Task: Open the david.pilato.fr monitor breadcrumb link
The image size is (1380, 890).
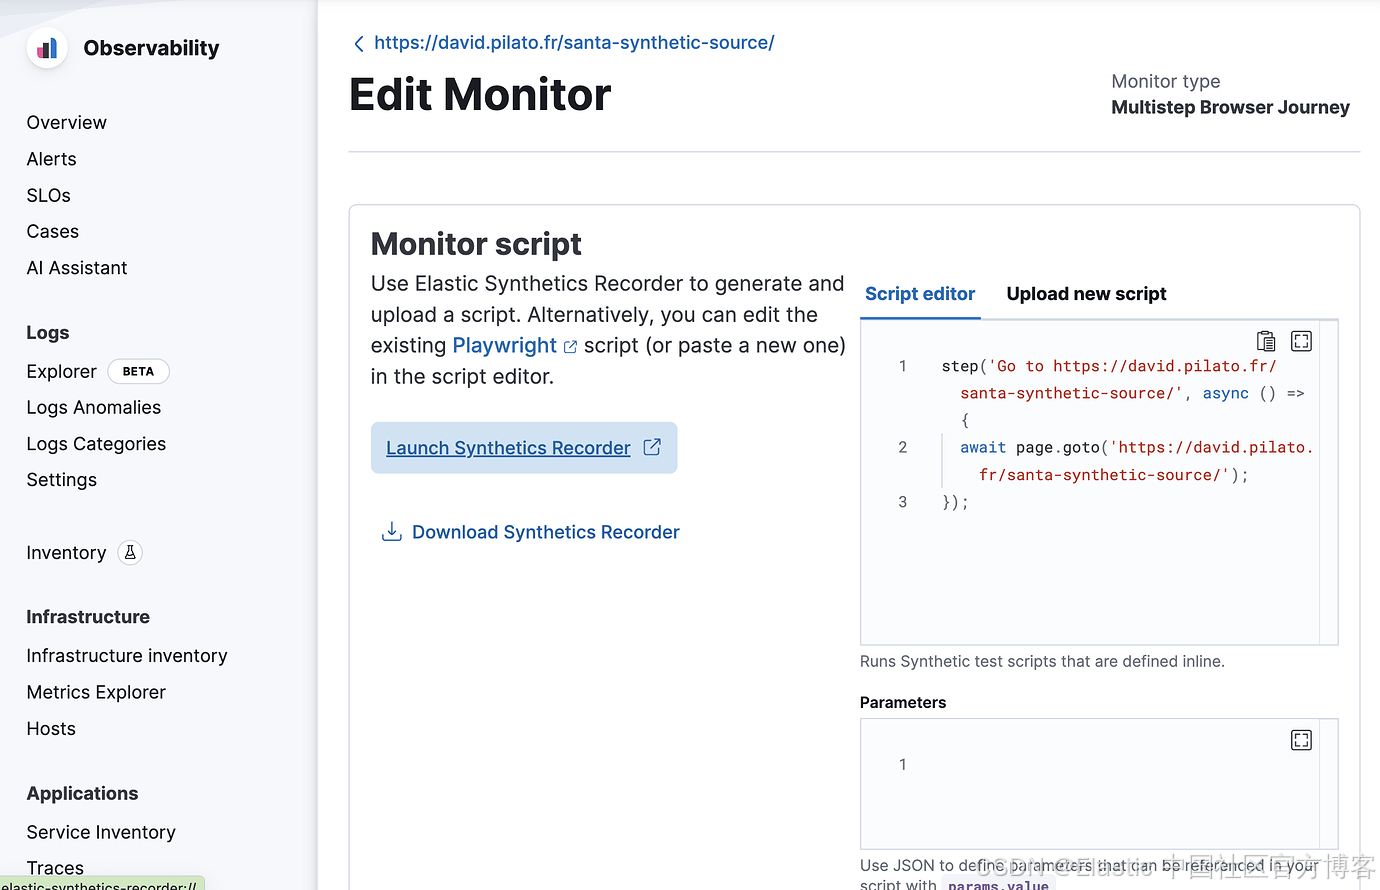Action: 574,43
